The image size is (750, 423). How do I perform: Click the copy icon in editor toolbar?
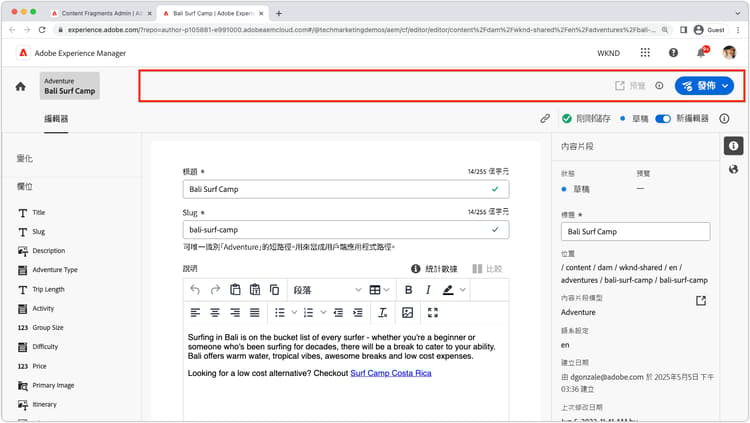point(275,289)
